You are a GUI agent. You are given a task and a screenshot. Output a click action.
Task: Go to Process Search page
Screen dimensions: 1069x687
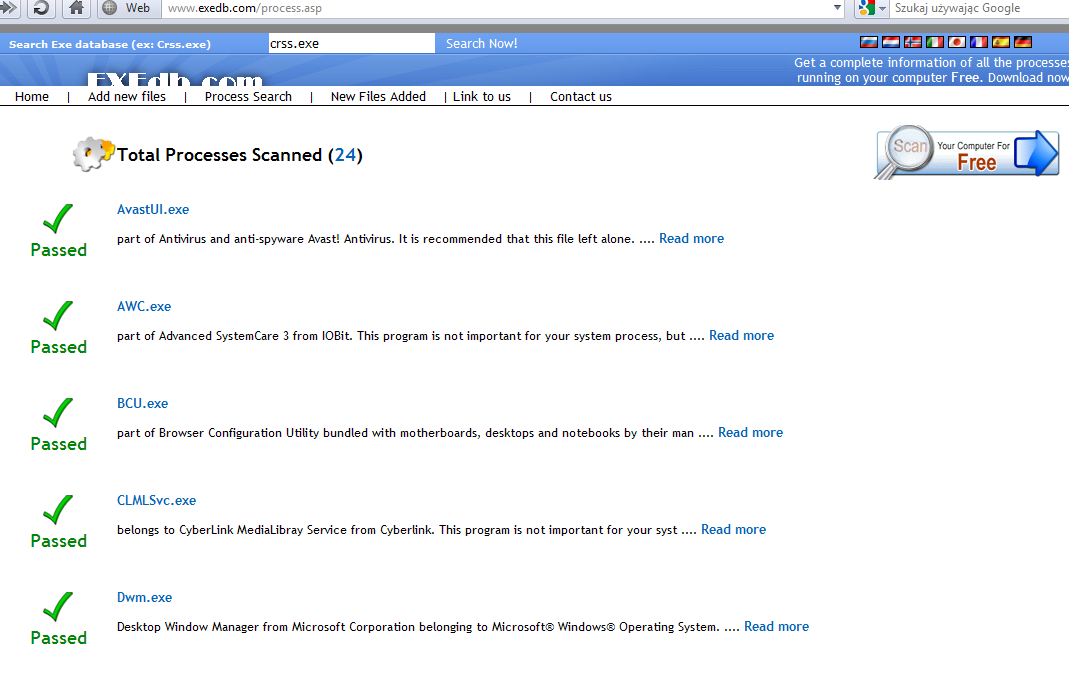pyautogui.click(x=248, y=97)
